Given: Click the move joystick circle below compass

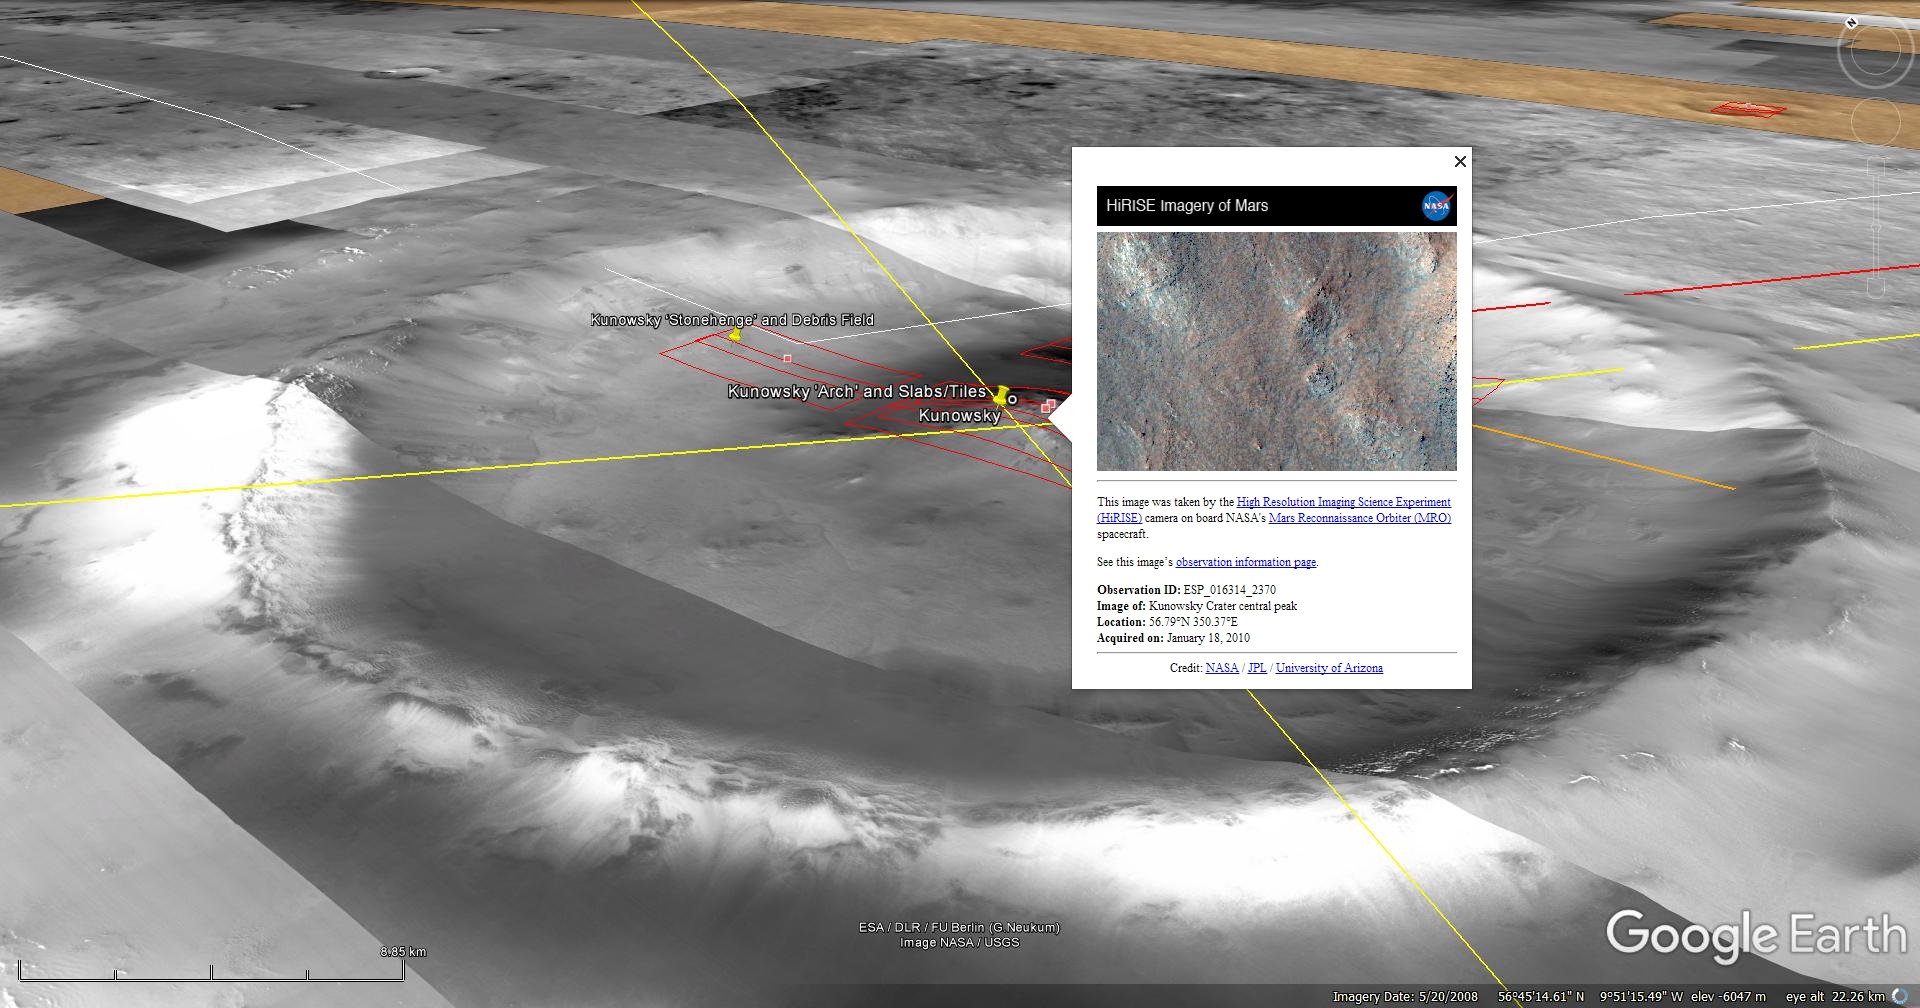Looking at the screenshot, I should 1875,122.
